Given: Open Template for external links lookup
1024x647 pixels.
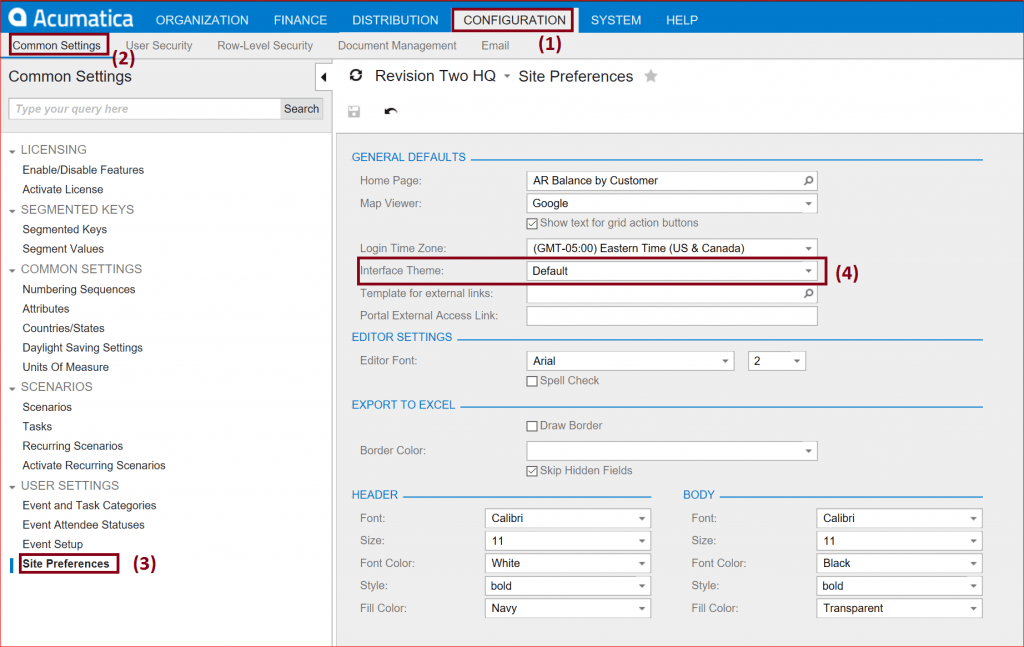Looking at the screenshot, I should click(x=808, y=294).
